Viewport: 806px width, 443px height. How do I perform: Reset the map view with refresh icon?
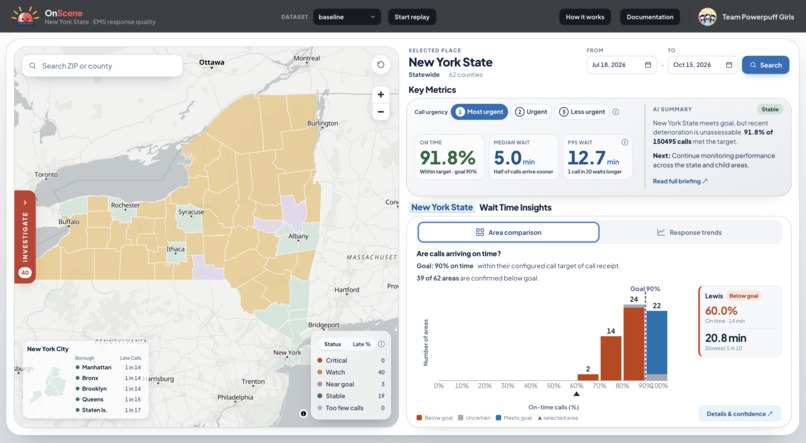[380, 65]
